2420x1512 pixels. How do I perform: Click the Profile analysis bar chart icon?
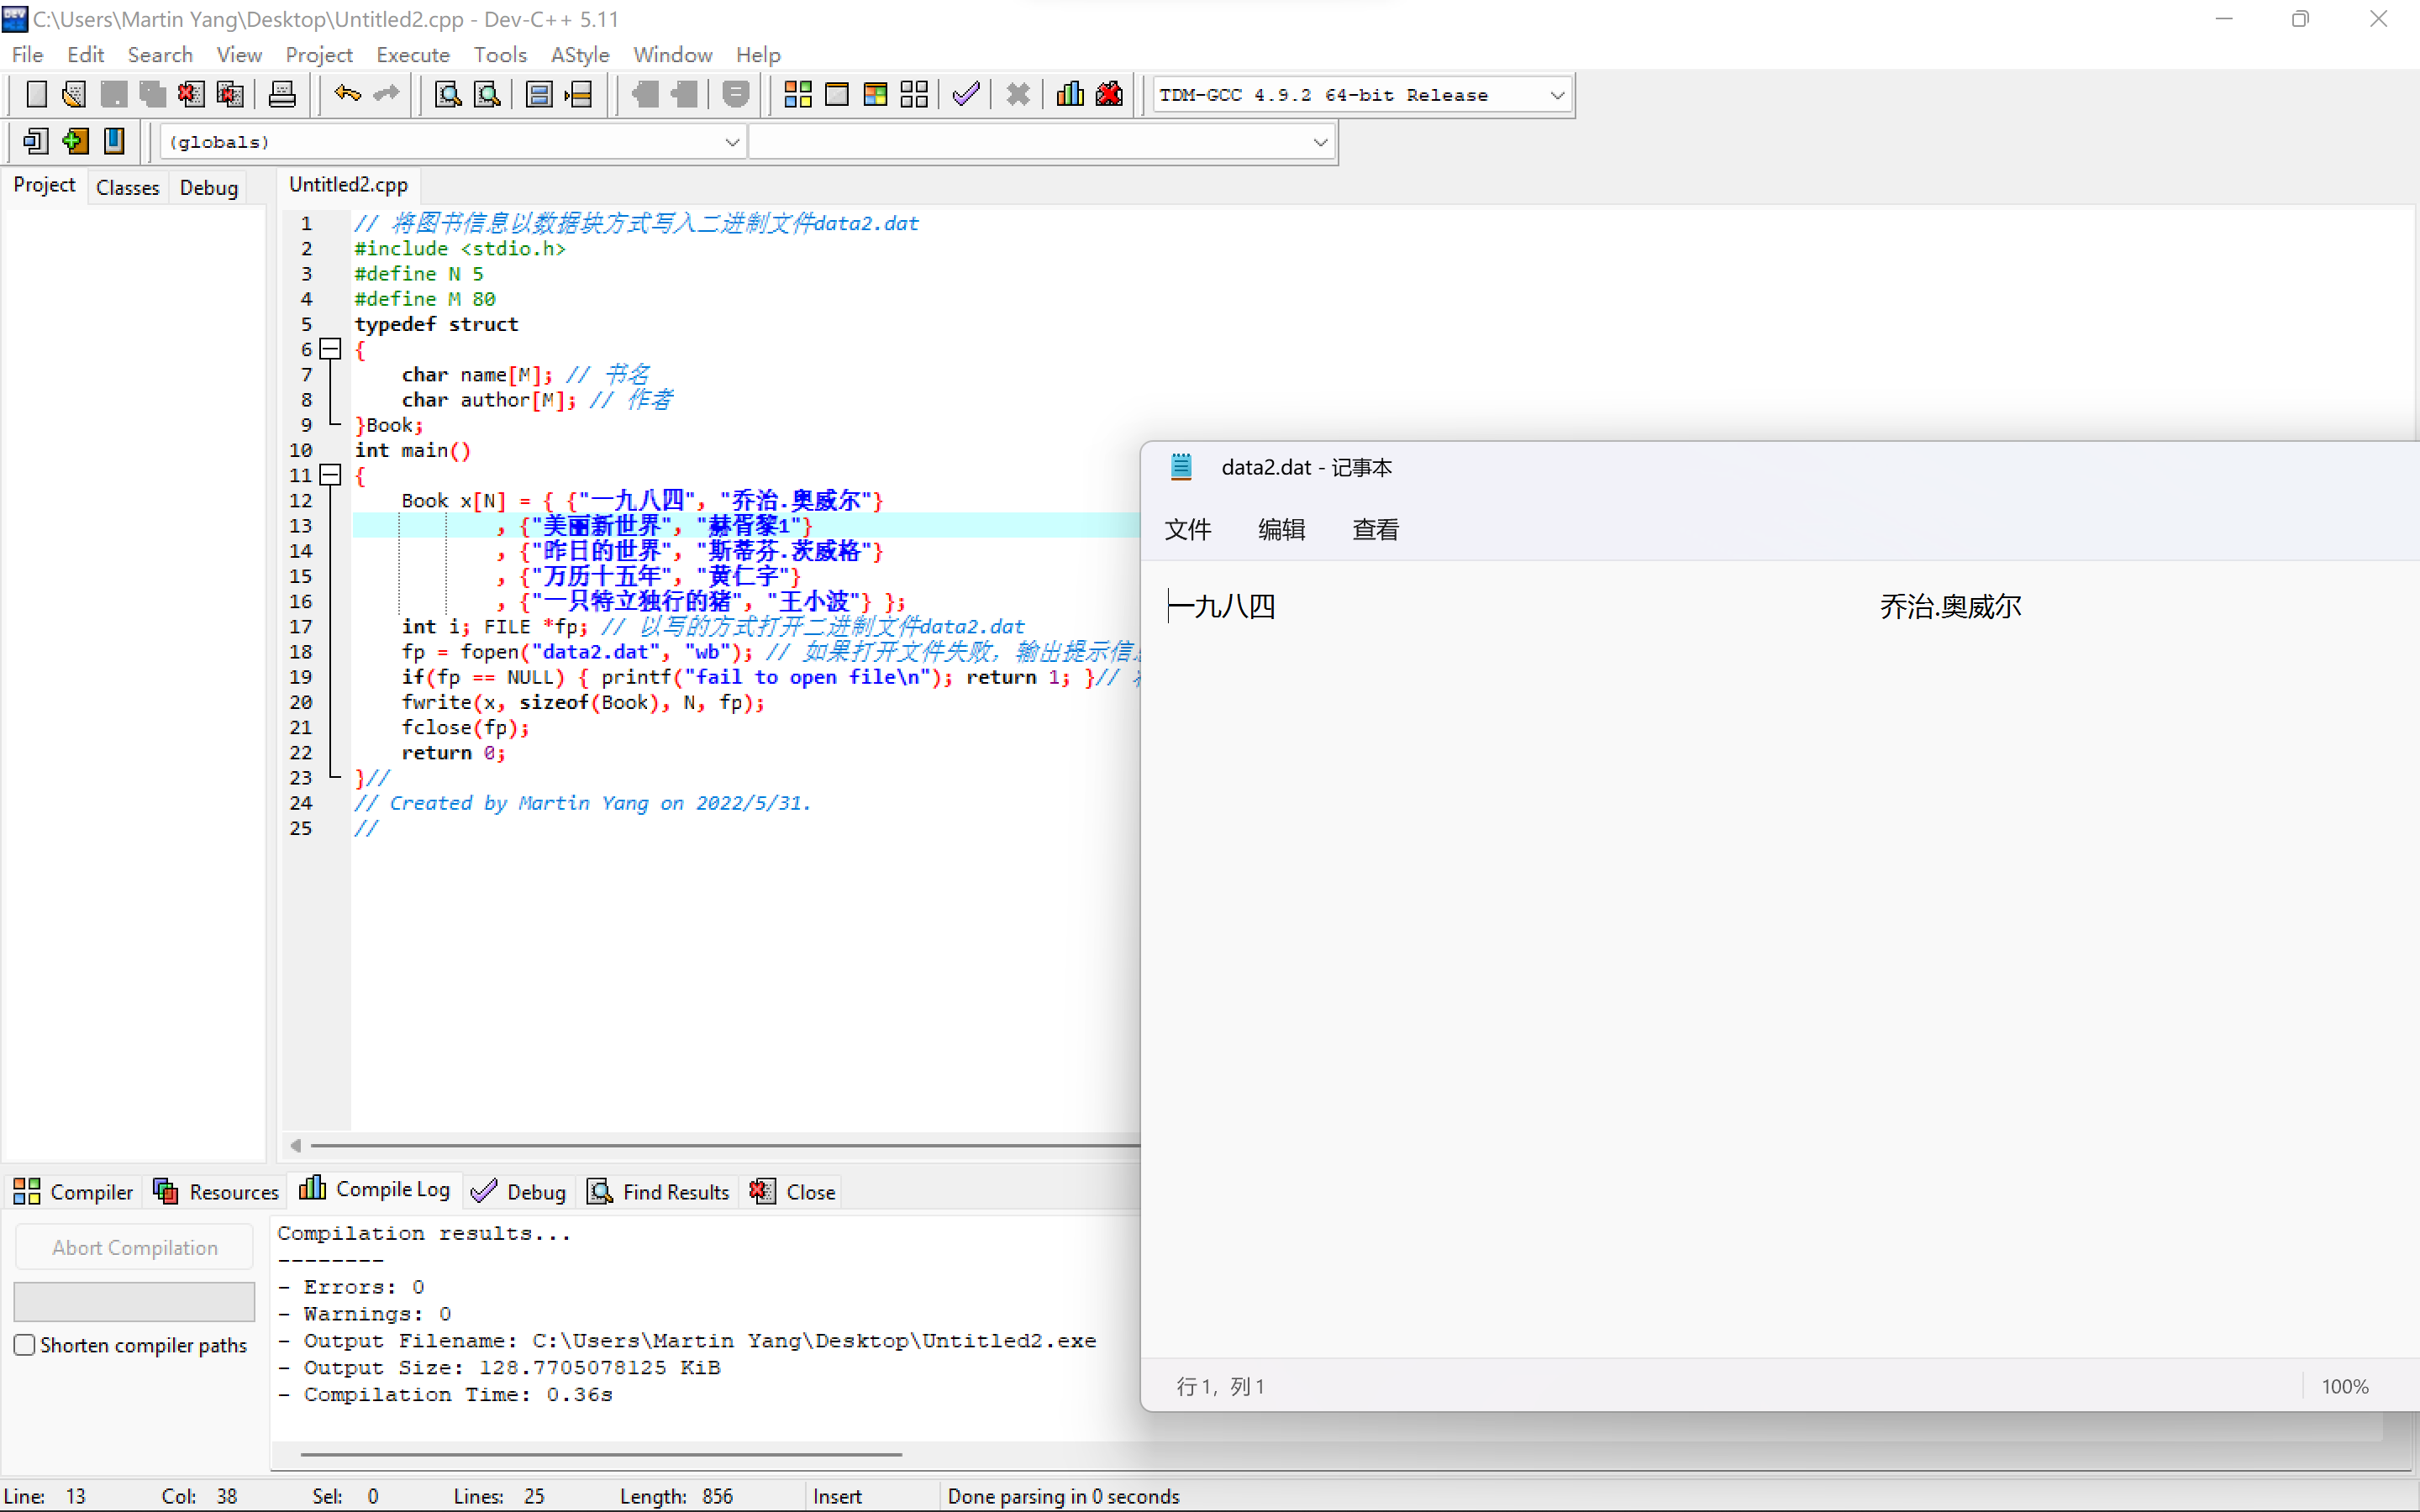1070,94
